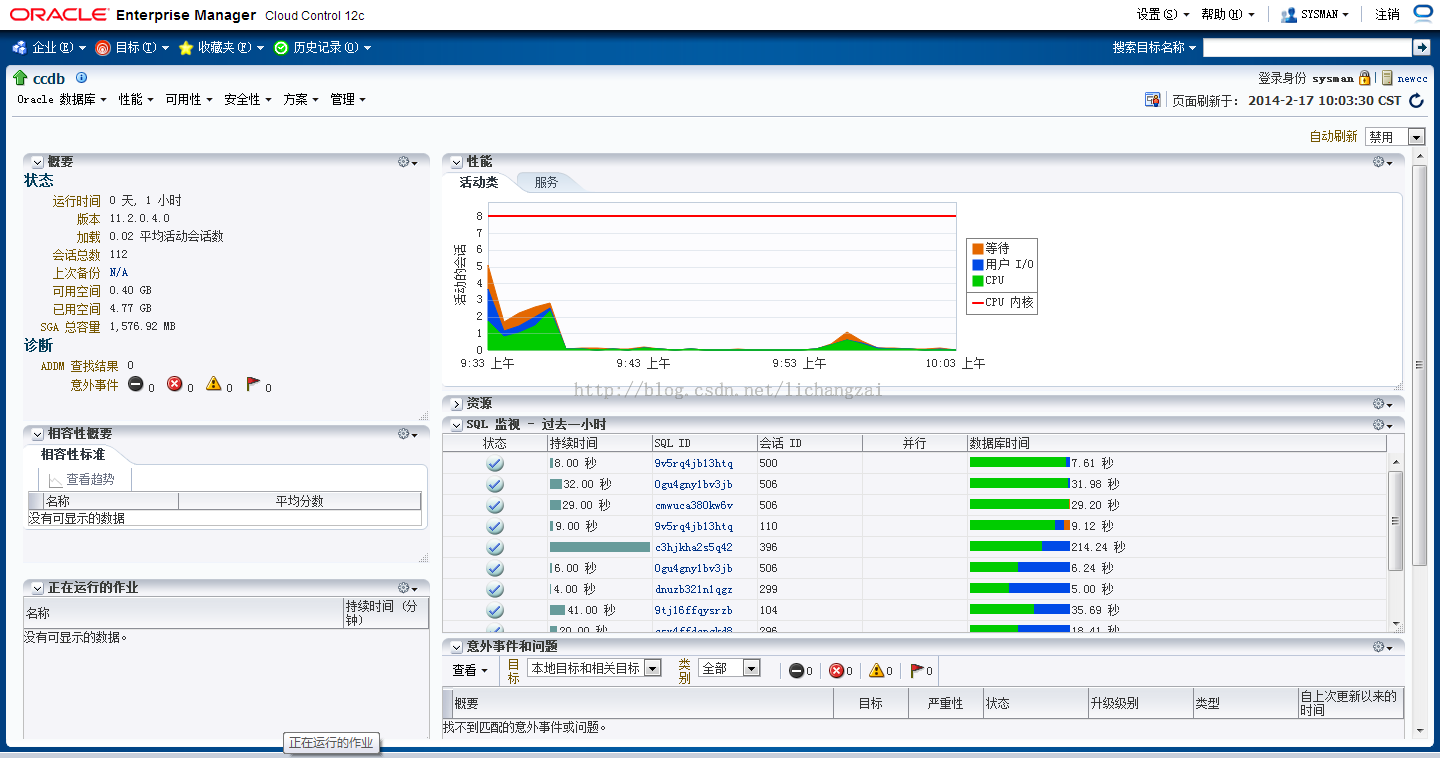This screenshot has height=758, width=1440.
Task: Click the 查看趋势 button
Action: (83, 480)
